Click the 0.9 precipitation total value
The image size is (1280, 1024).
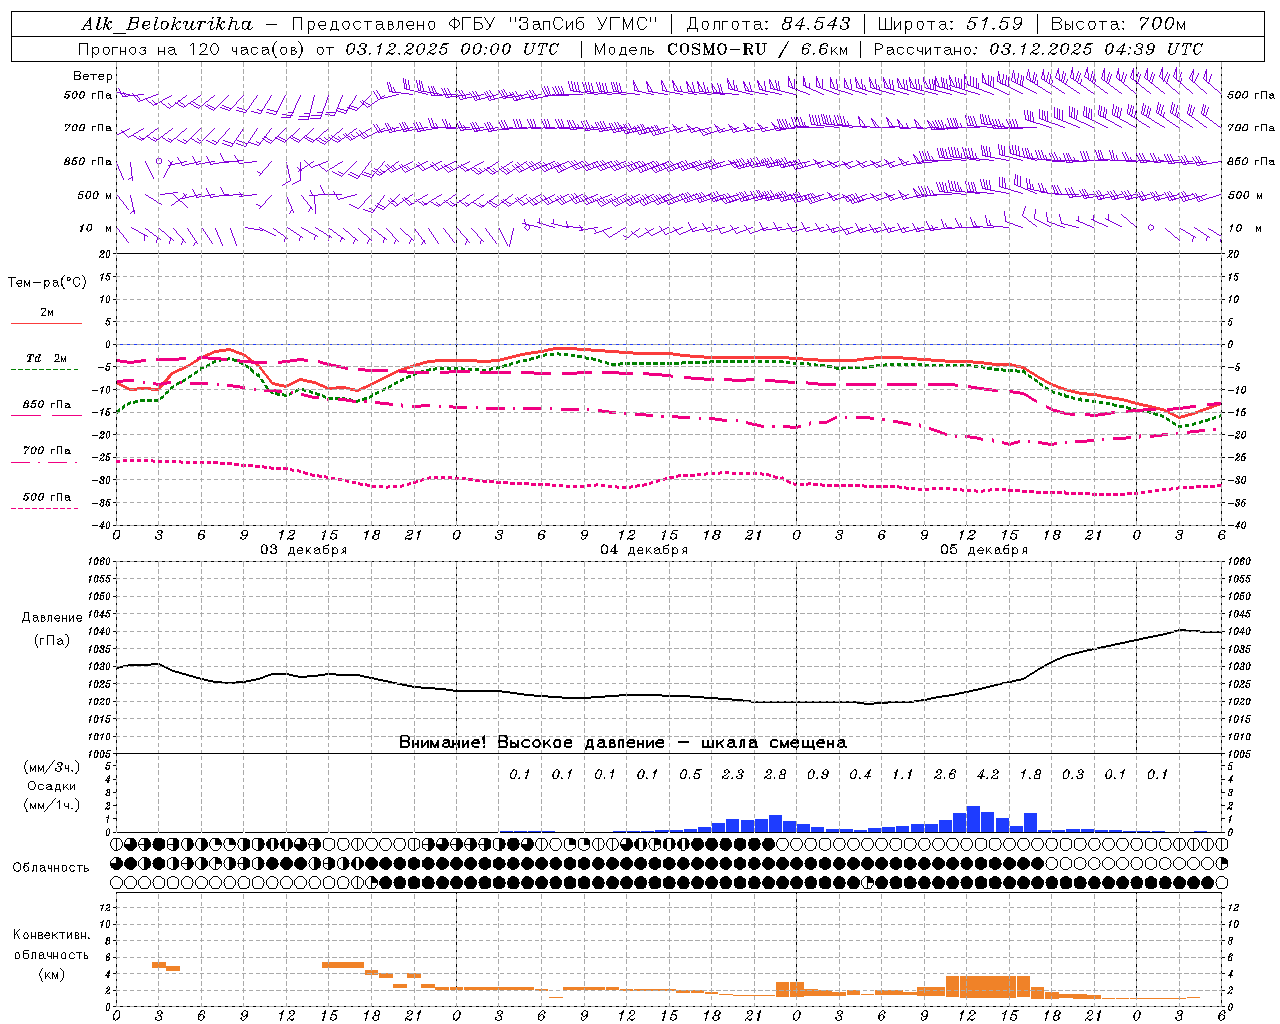pyautogui.click(x=818, y=775)
